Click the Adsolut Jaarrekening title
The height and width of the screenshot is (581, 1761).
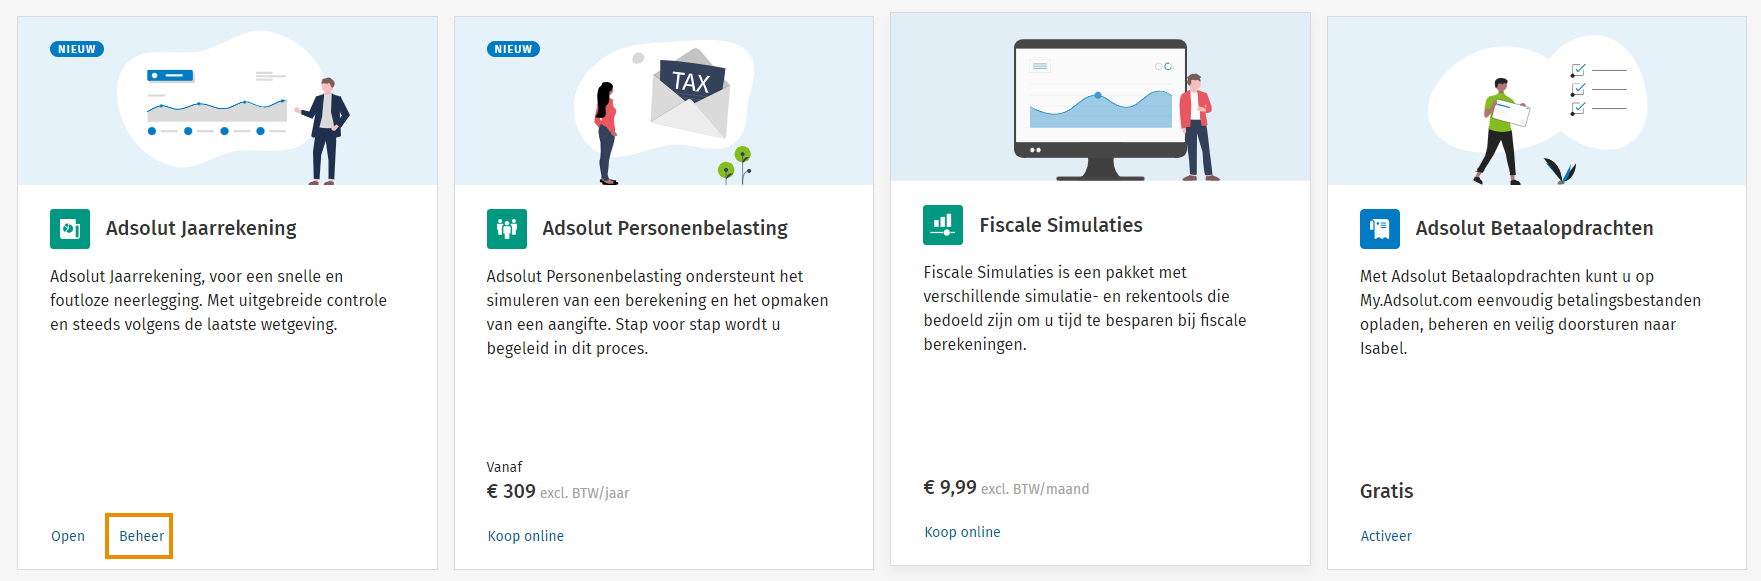click(200, 228)
